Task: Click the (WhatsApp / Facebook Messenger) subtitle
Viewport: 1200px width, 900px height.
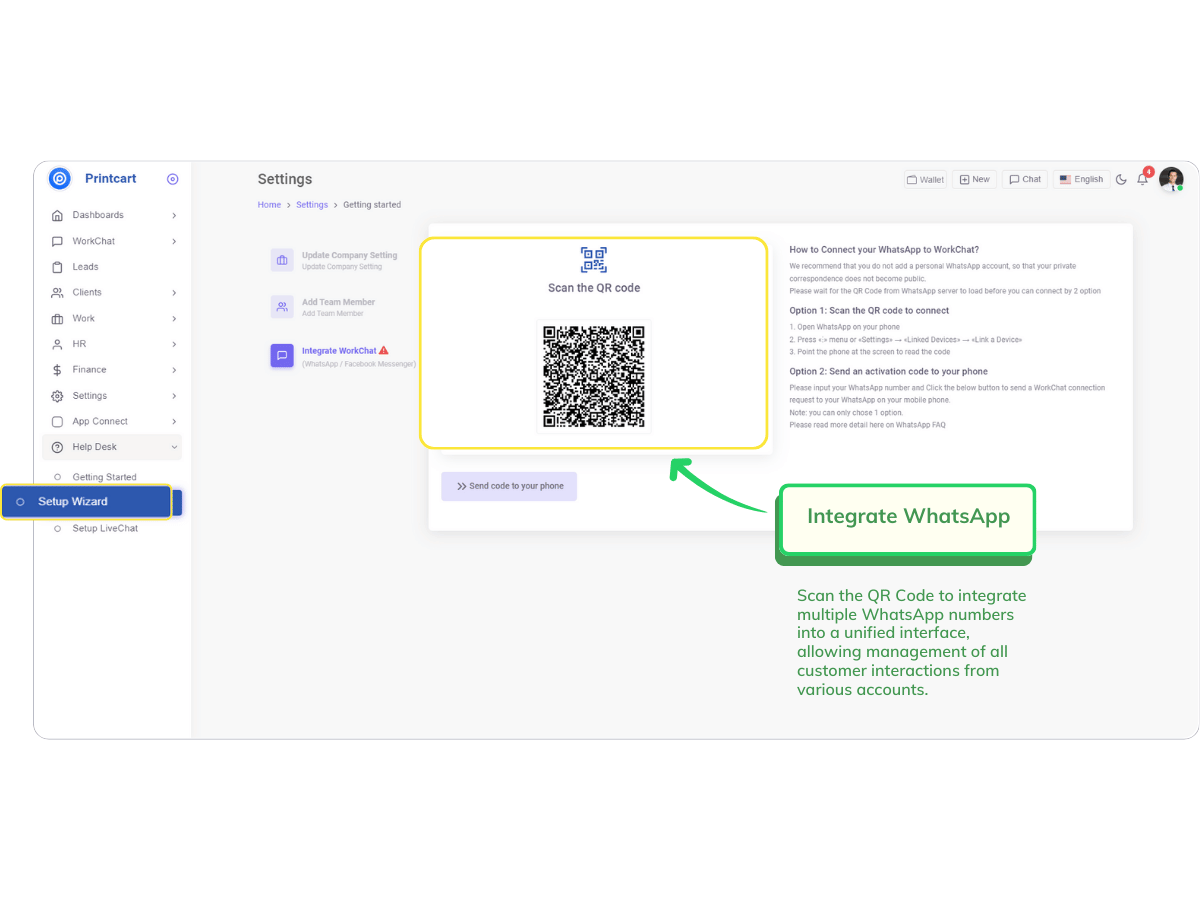Action: (x=359, y=364)
